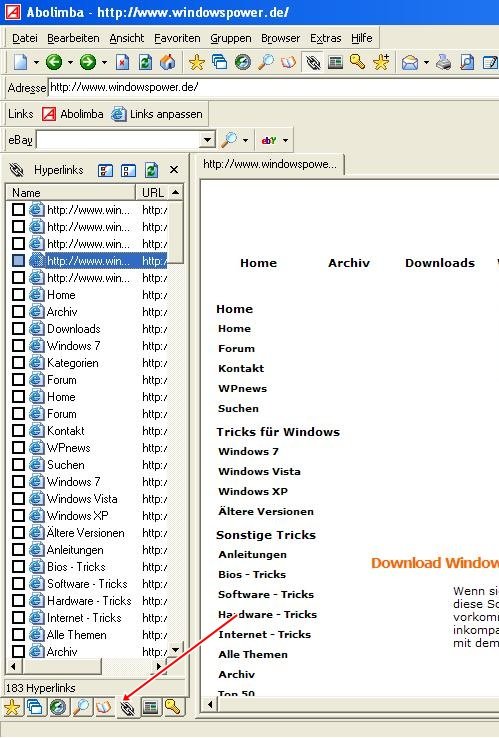Click the WPnews link in the web page sidebar
Image resolution: width=499 pixels, height=738 pixels.
[242, 388]
